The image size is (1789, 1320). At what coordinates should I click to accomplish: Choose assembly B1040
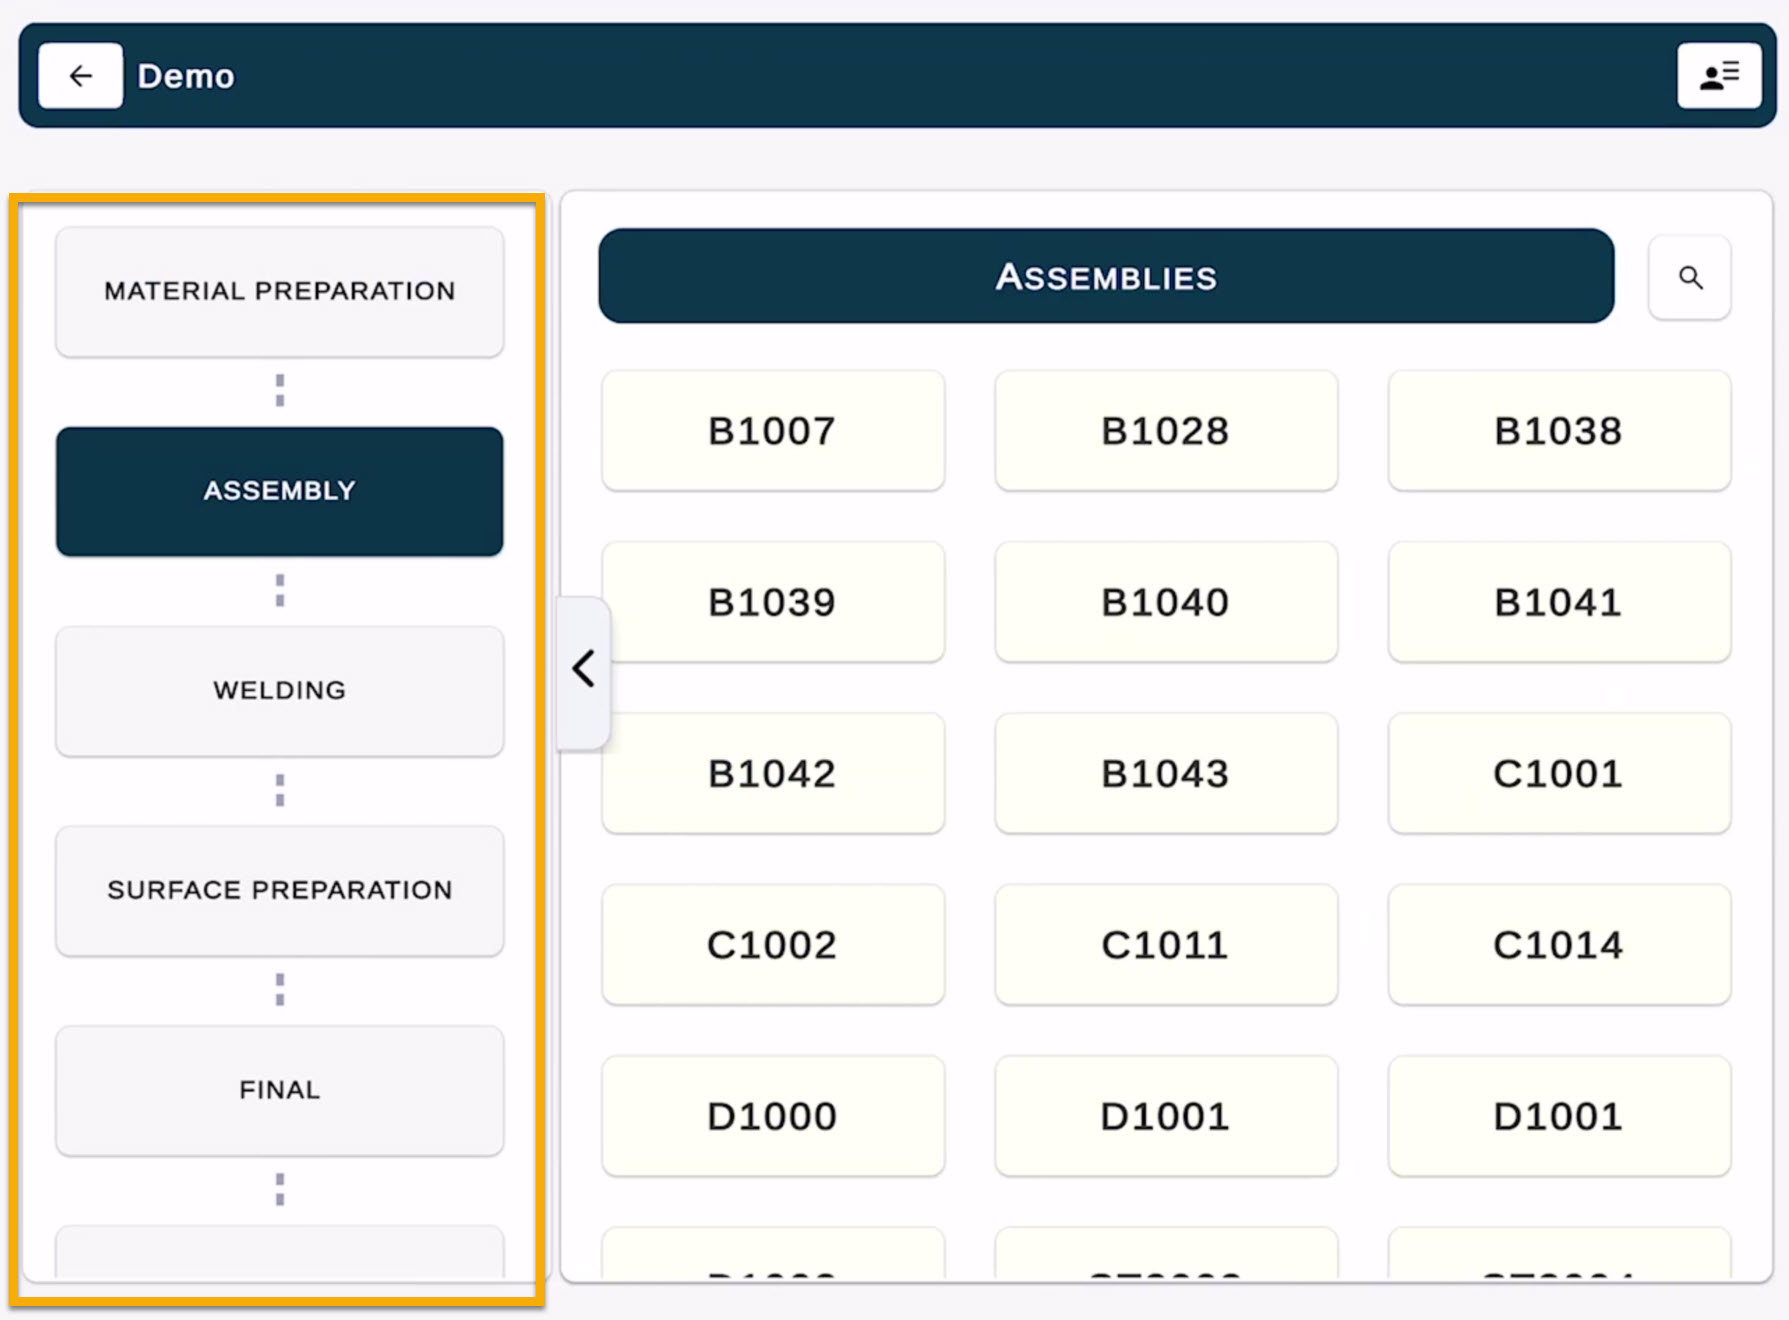[1165, 602]
